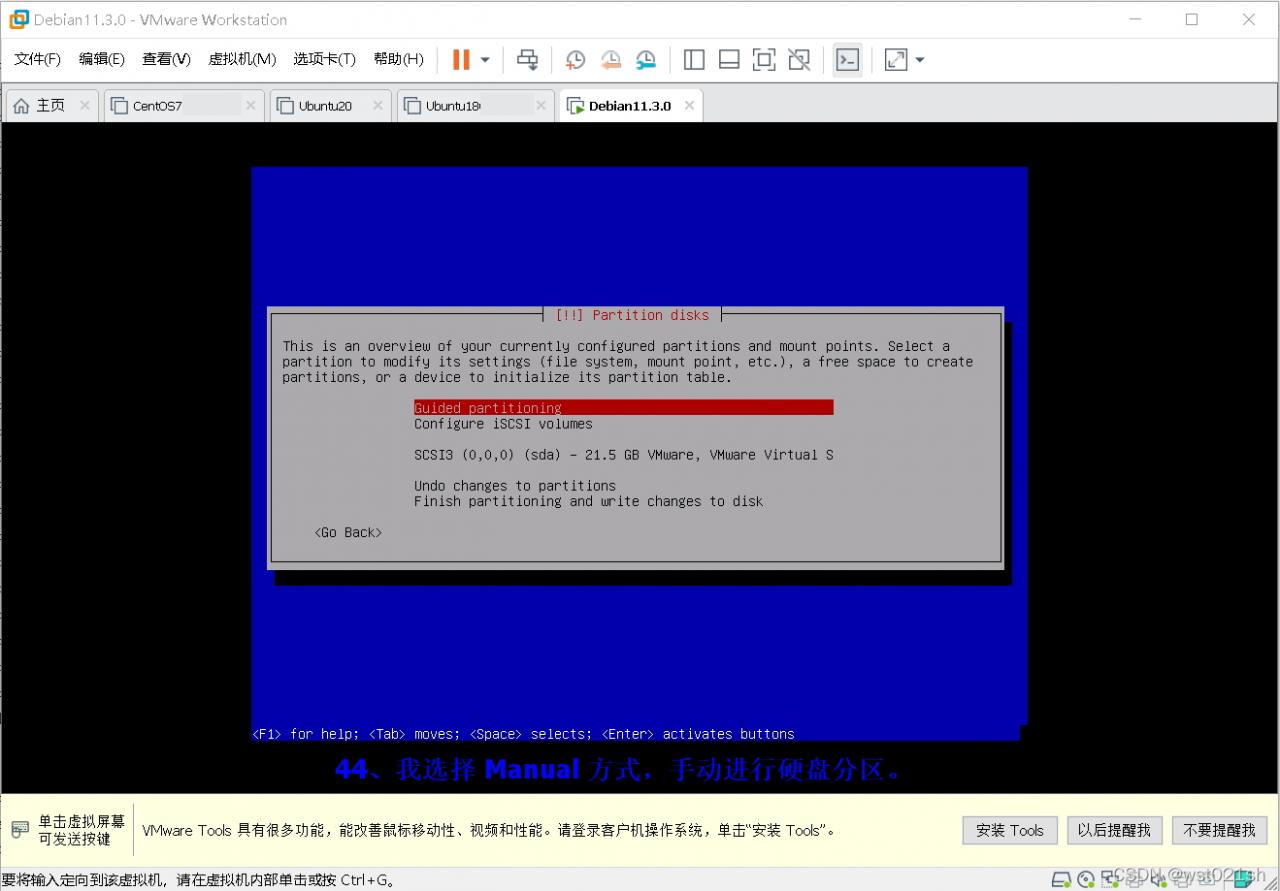Click the VM icon on Ubuntu18 tab
The height and width of the screenshot is (891, 1280).
coord(412,105)
